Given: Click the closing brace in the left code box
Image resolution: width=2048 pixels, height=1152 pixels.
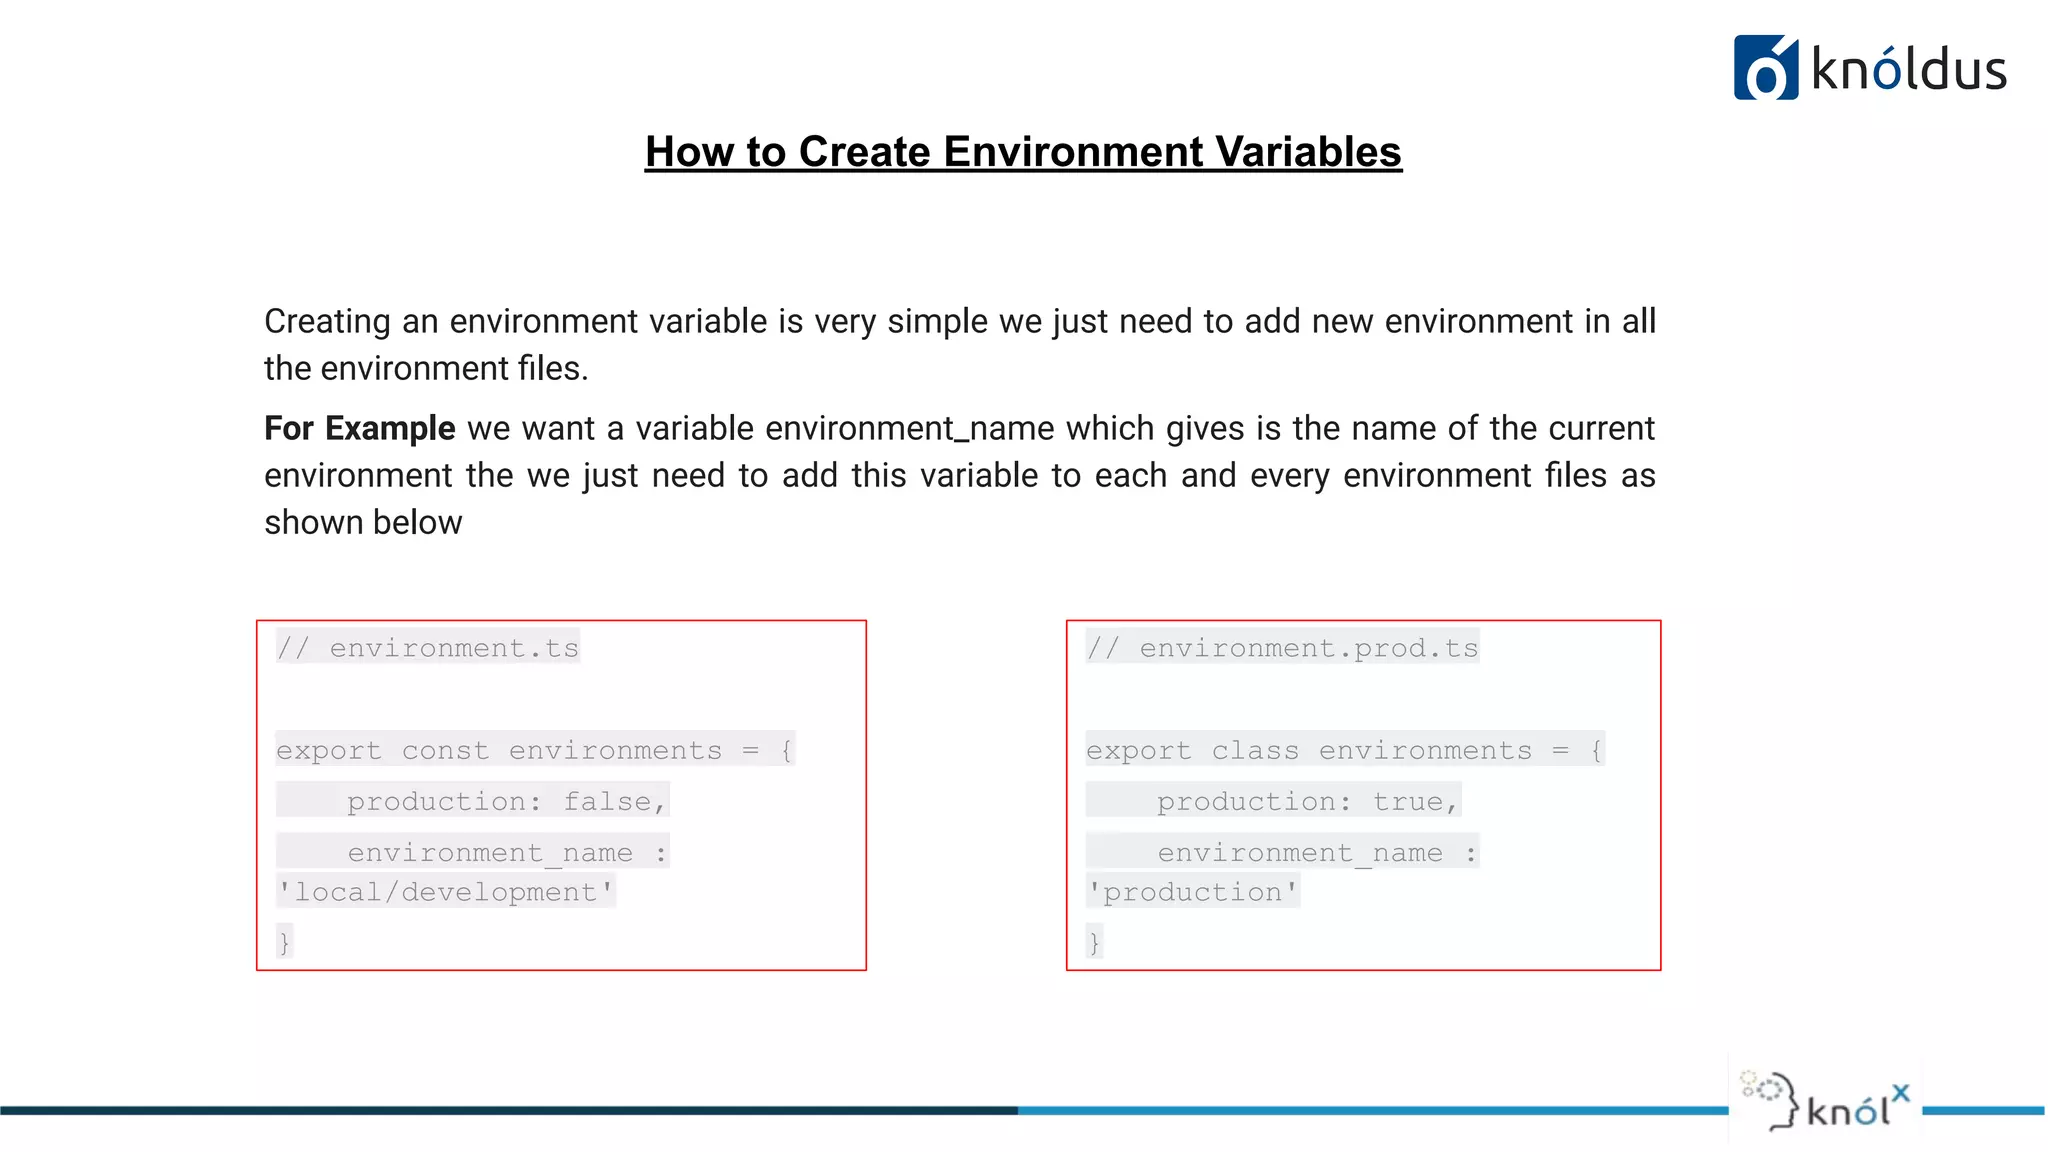Looking at the screenshot, I should (284, 942).
